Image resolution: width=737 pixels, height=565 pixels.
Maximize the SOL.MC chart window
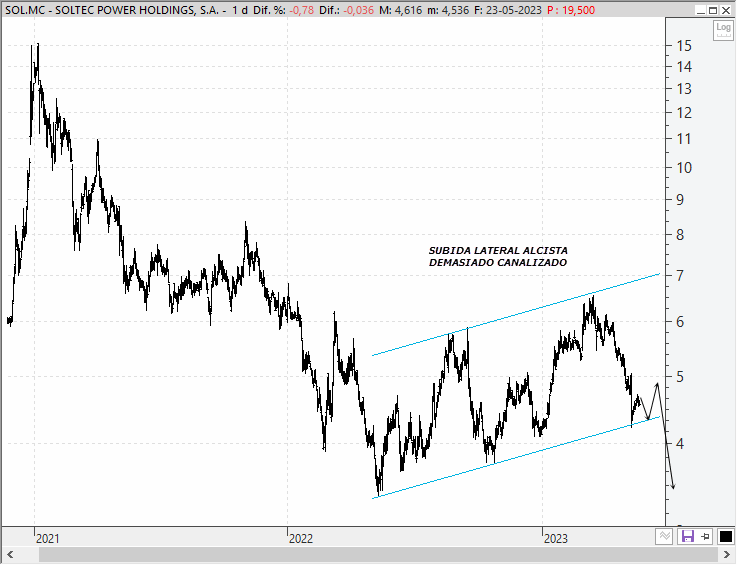click(x=713, y=10)
